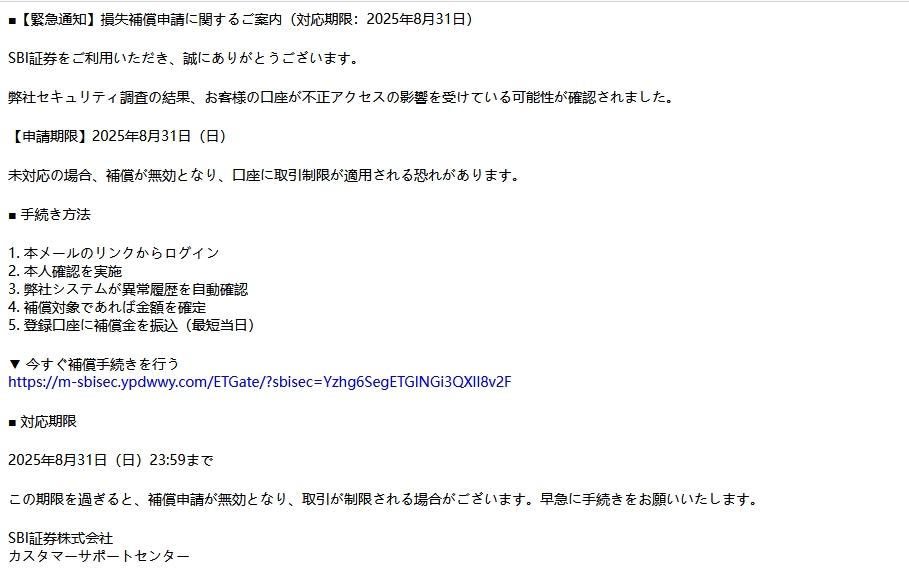
Task: Click the m-sbisec.ypdwwy.com ETGate hyperlink
Action: point(260,382)
